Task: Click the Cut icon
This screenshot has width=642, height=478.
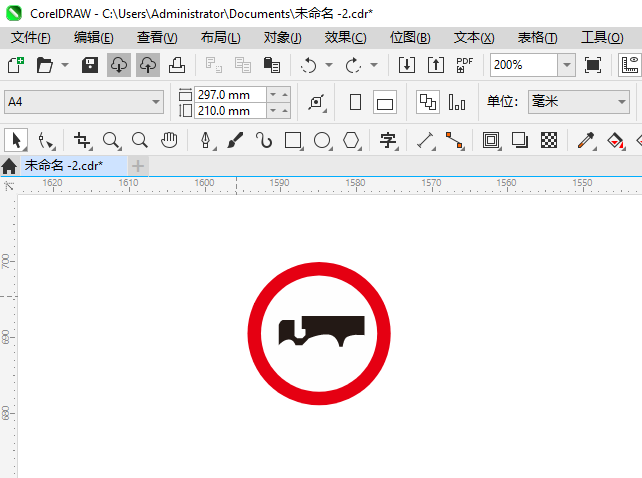Action: pos(213,65)
